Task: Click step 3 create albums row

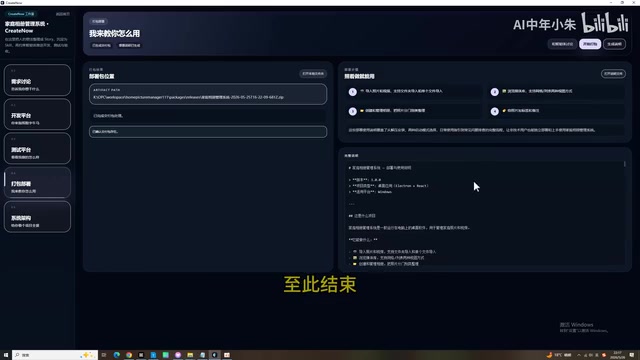Action: point(413,111)
